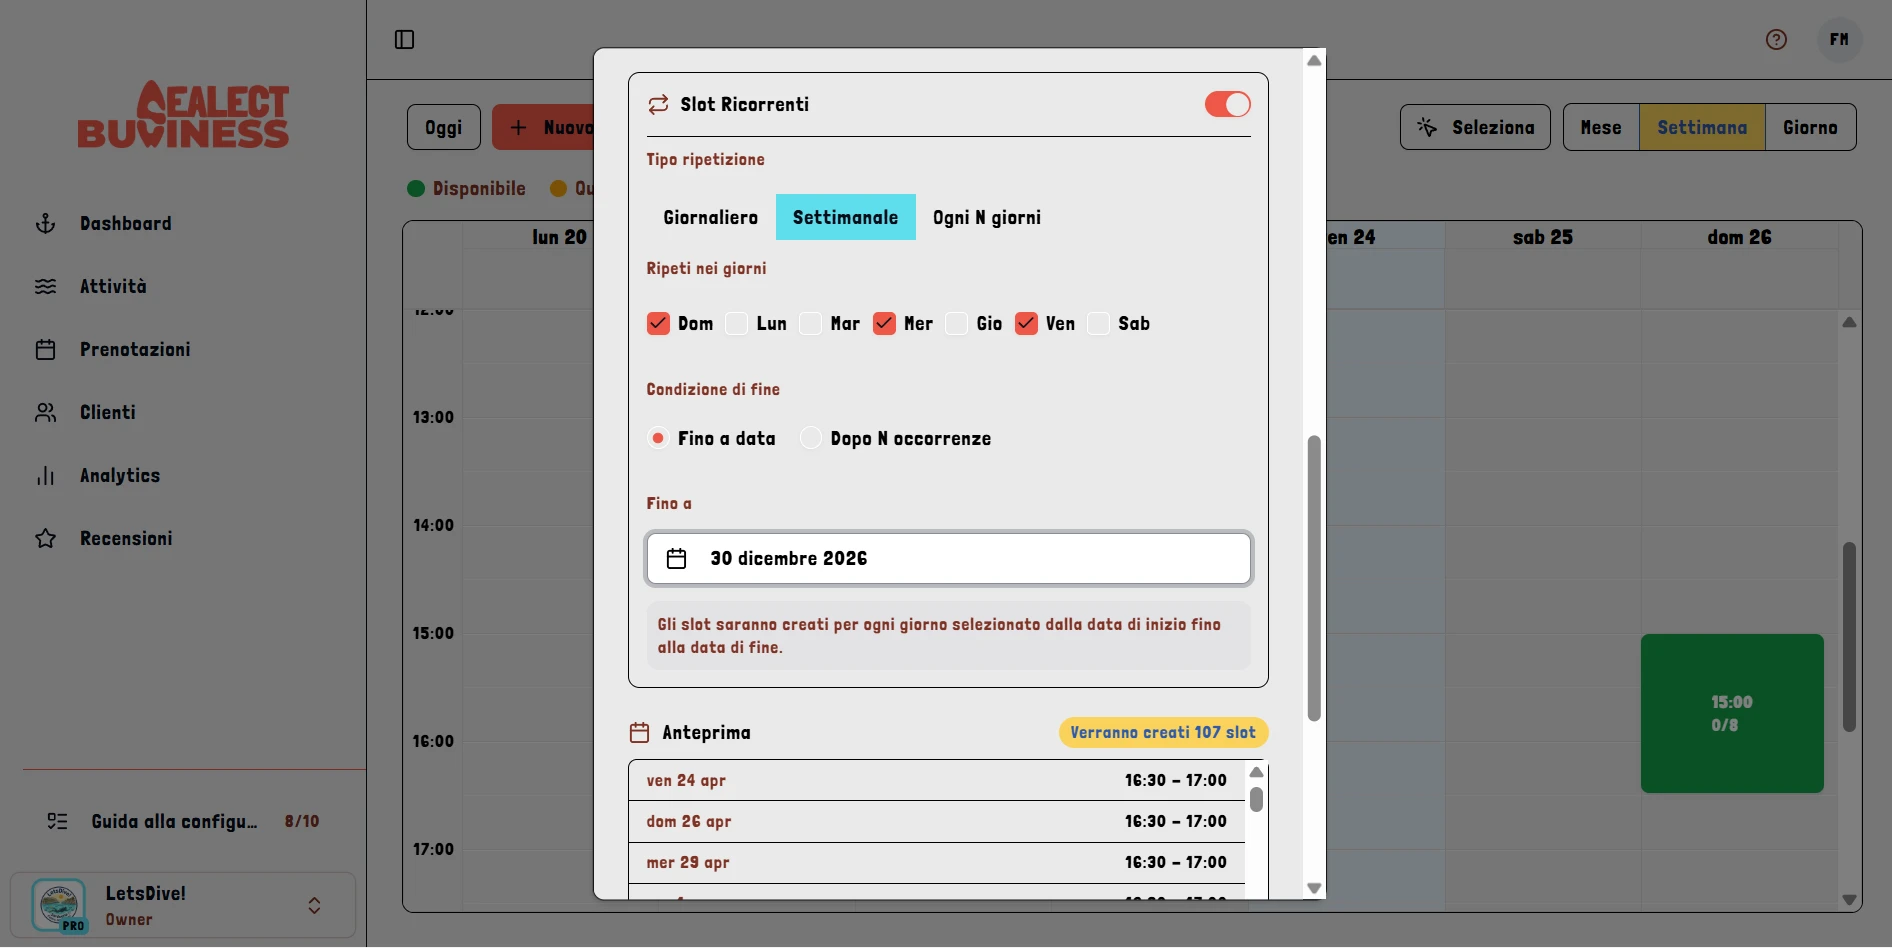Click the setup guide checklist icon

pyautogui.click(x=58, y=821)
